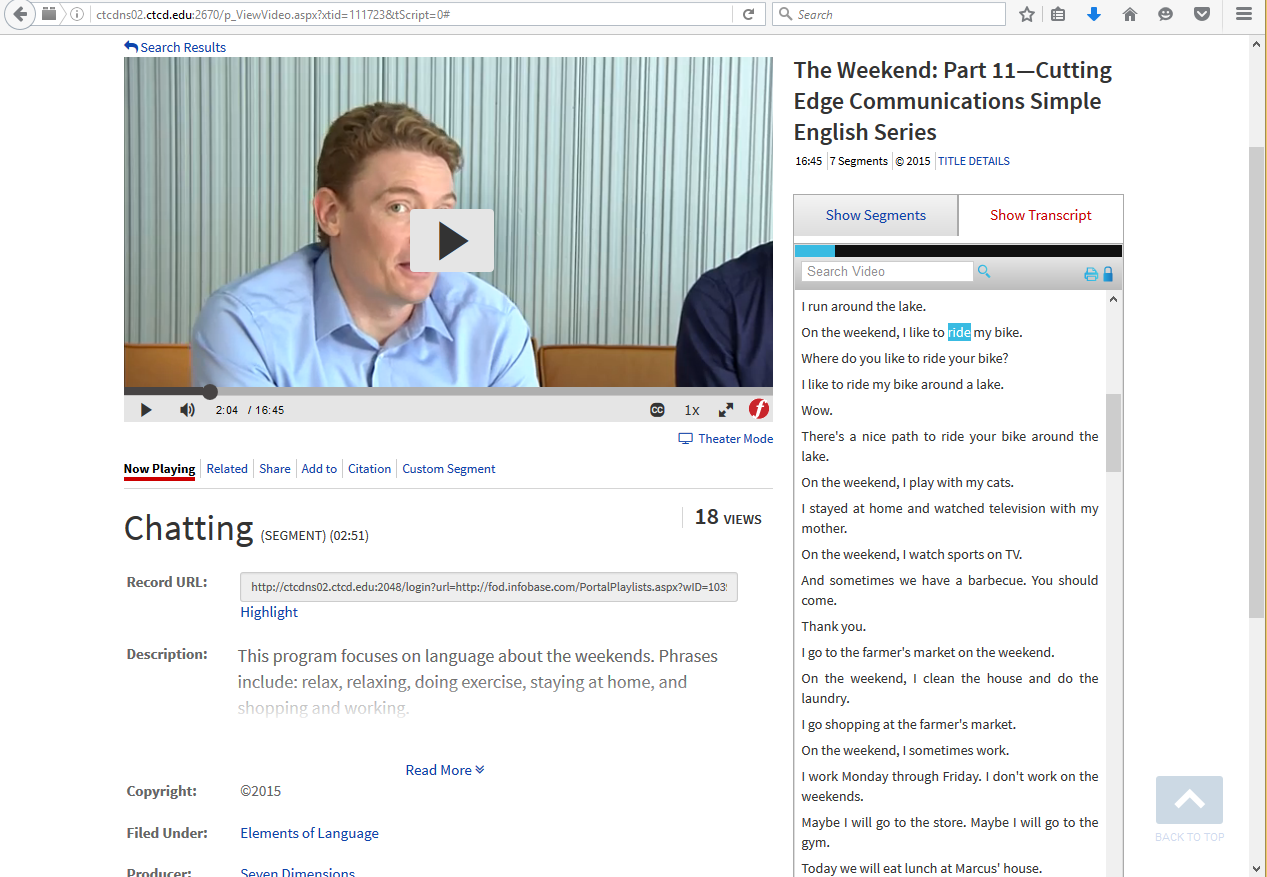Open the Pocket icon in toolbar
The height and width of the screenshot is (877, 1267).
pyautogui.click(x=1202, y=14)
